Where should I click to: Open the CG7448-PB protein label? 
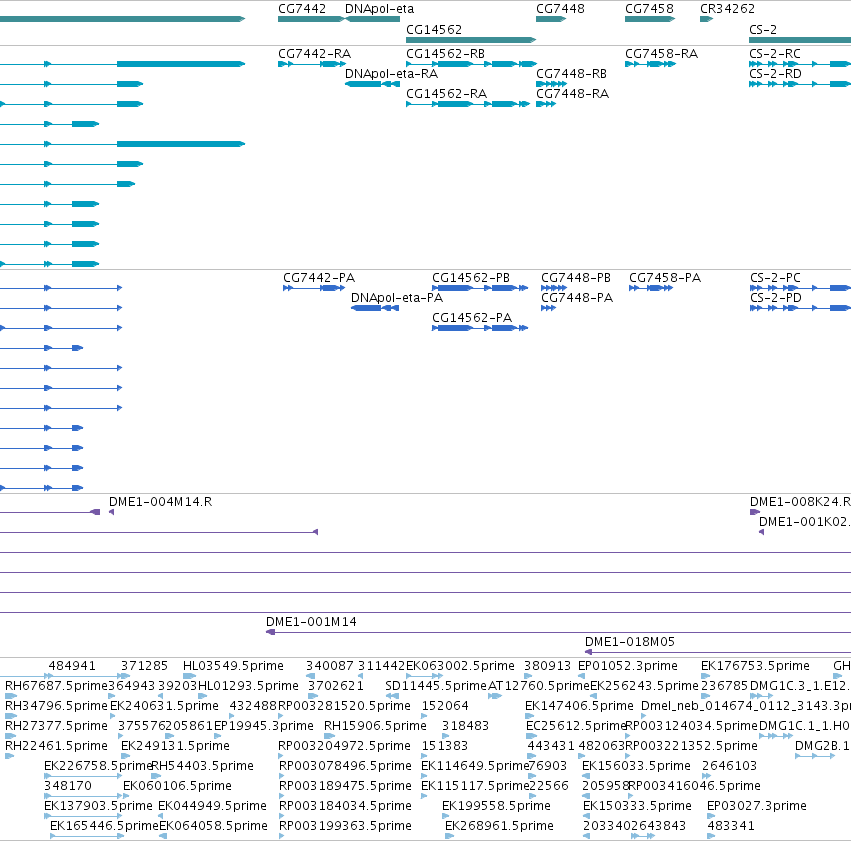[x=575, y=278]
